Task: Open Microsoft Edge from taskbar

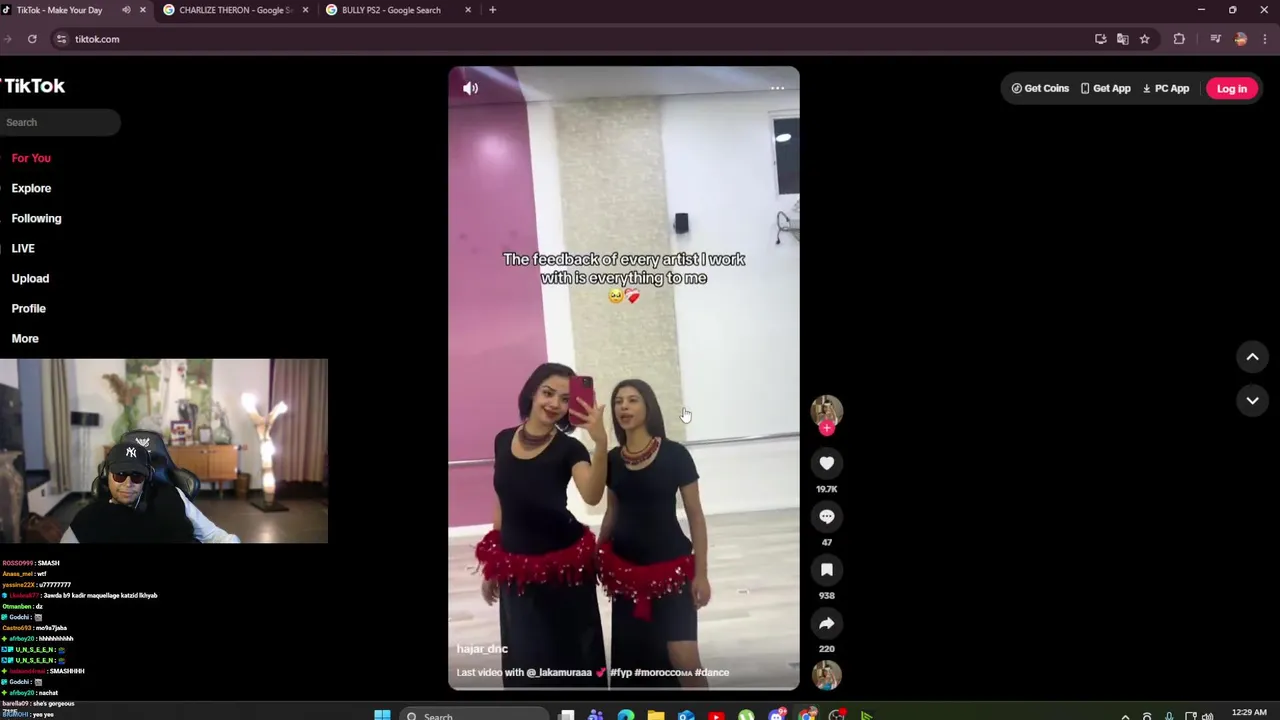Action: 625,715
